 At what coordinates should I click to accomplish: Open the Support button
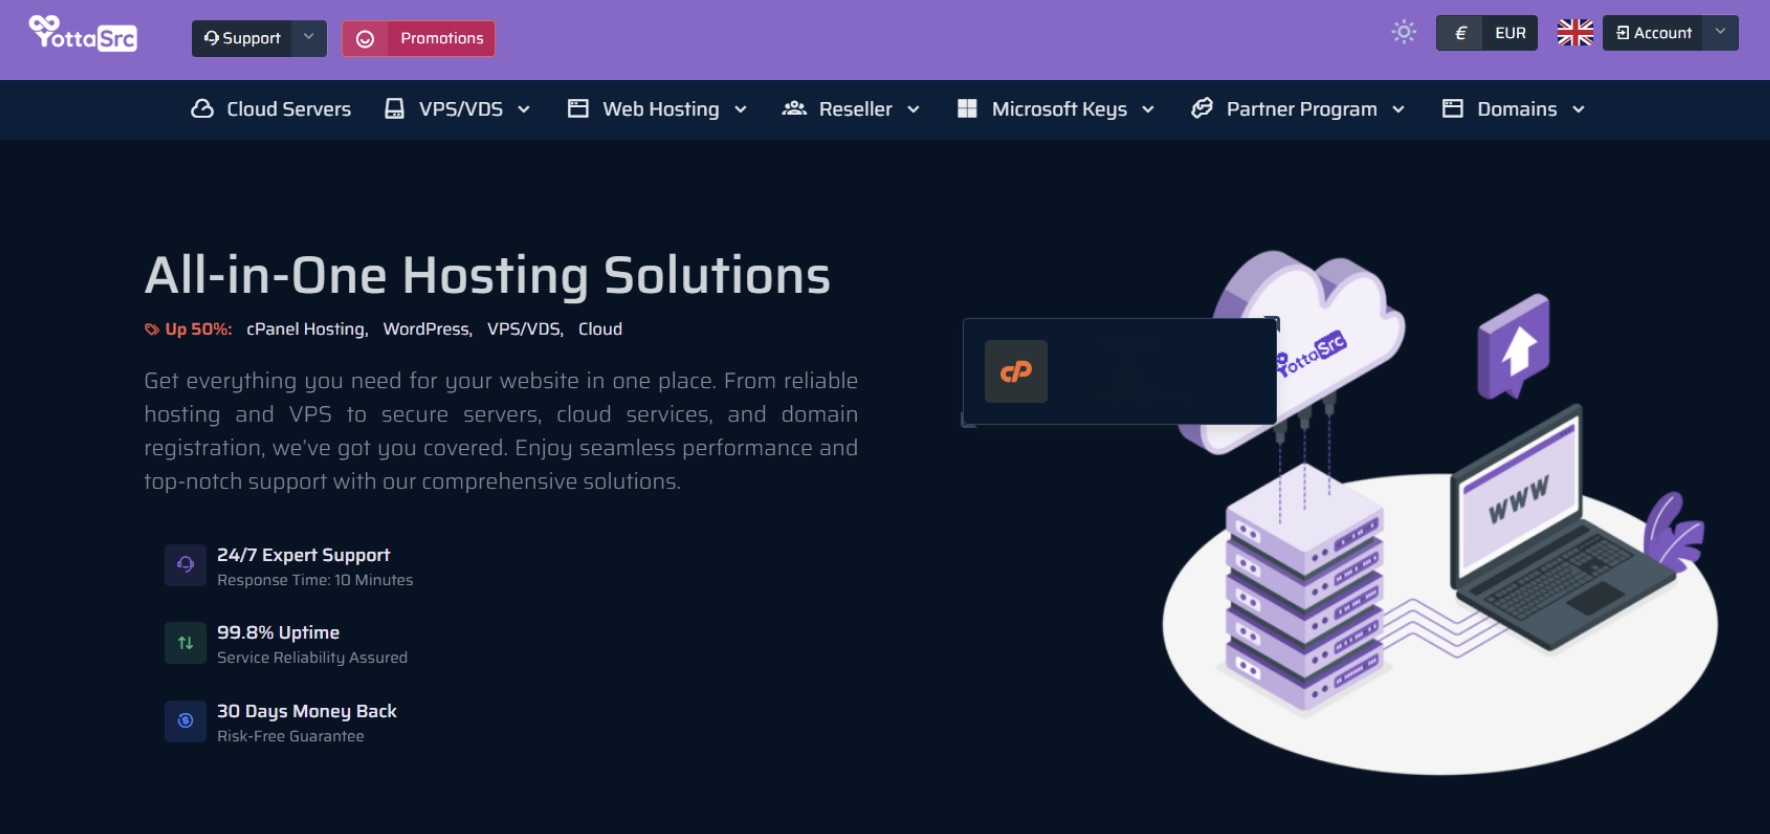[242, 38]
